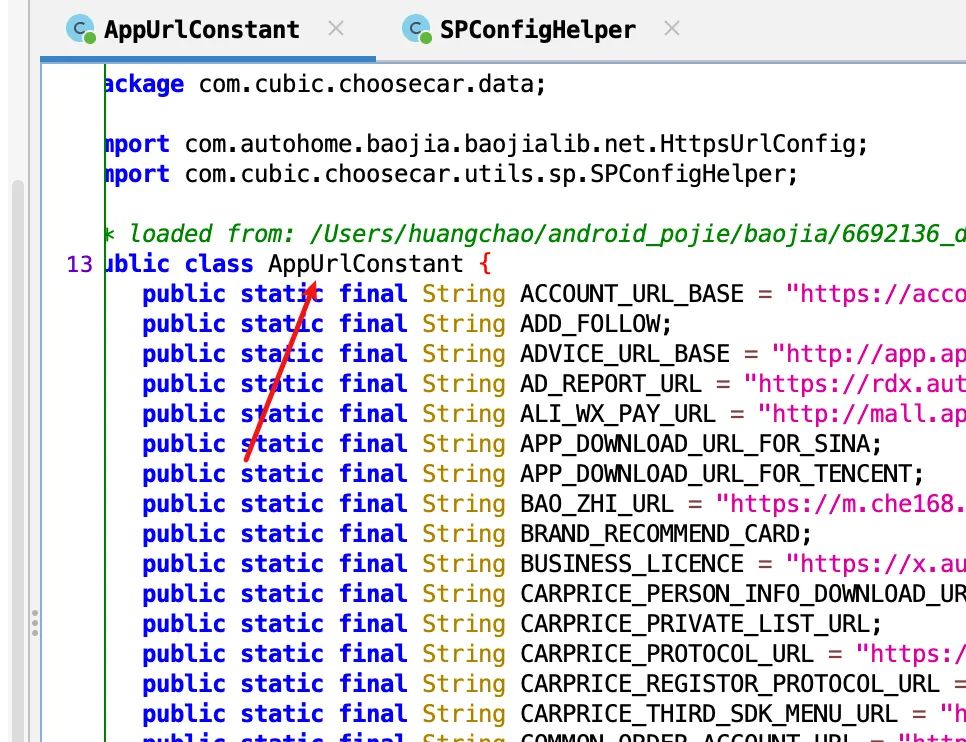Click the AD_REPORT_URL constant
Viewport: 966px width, 742px height.
(611, 384)
